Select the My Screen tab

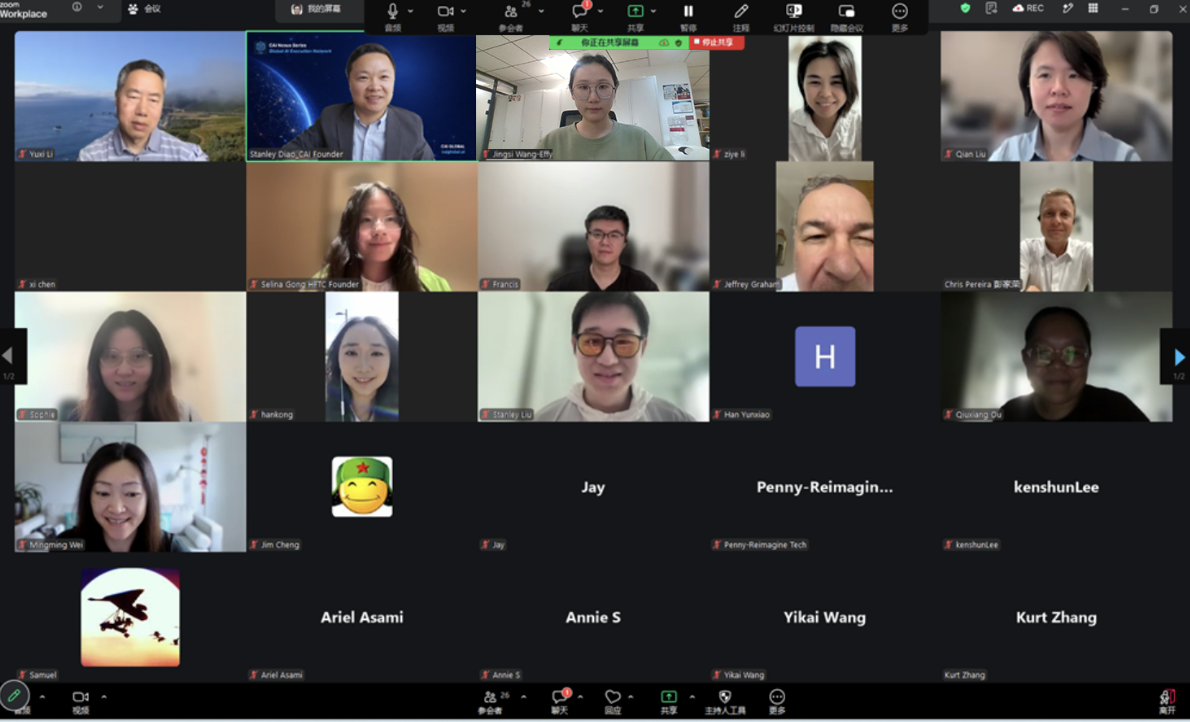tap(316, 9)
